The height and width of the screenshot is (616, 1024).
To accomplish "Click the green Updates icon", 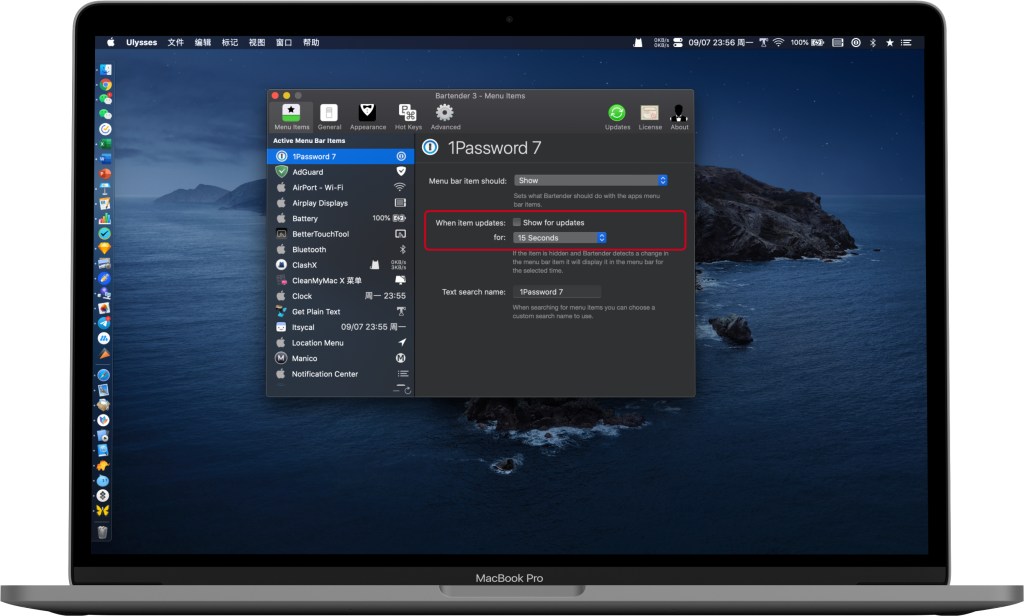I will [617, 116].
